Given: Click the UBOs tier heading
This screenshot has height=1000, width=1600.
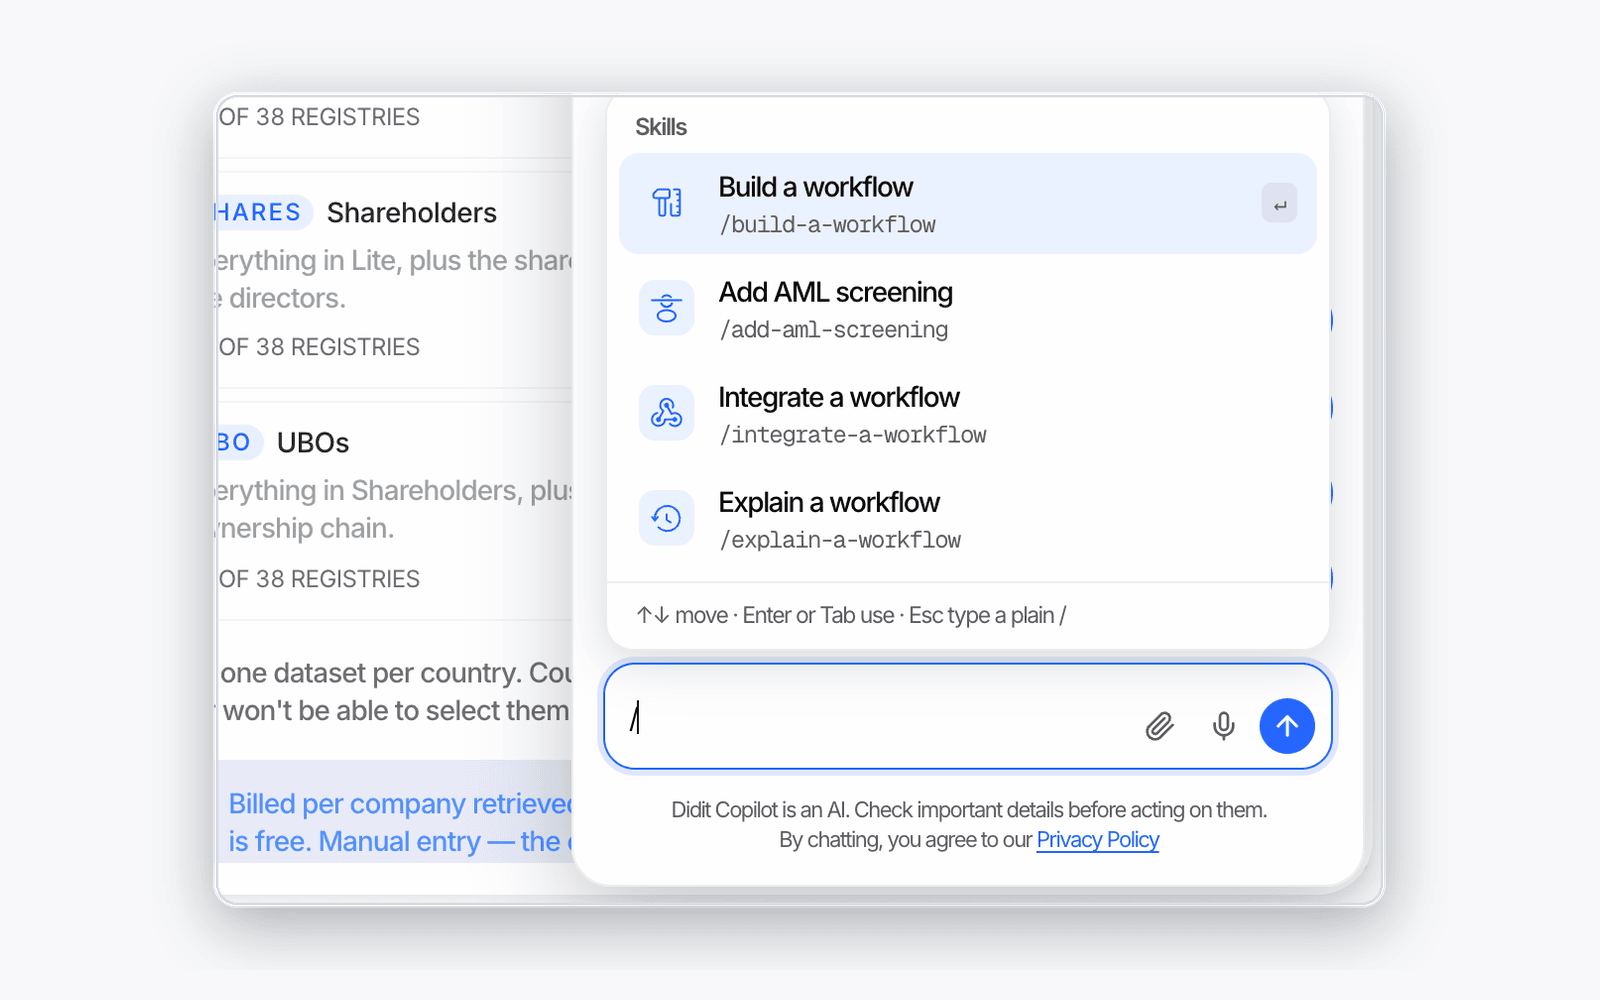Looking at the screenshot, I should click(313, 443).
